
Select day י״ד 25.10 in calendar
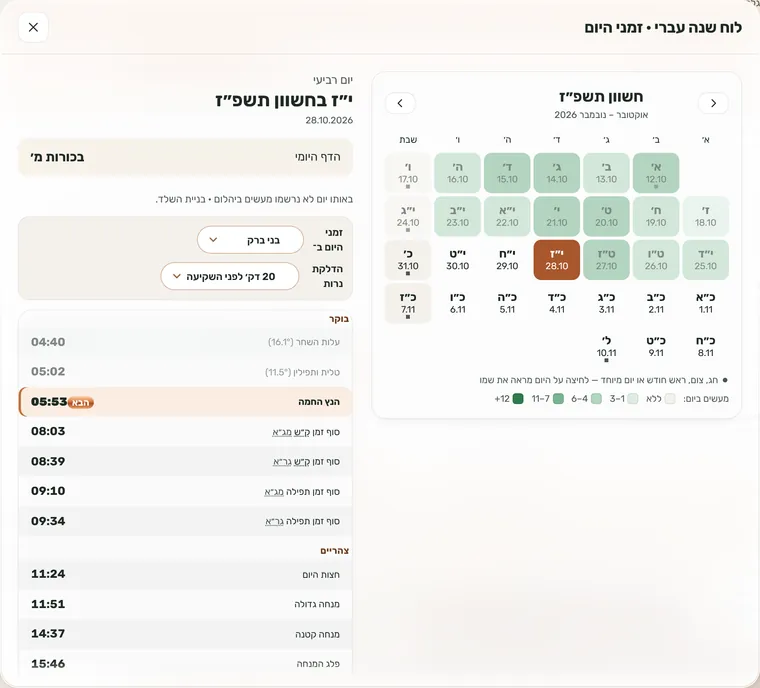pos(706,260)
